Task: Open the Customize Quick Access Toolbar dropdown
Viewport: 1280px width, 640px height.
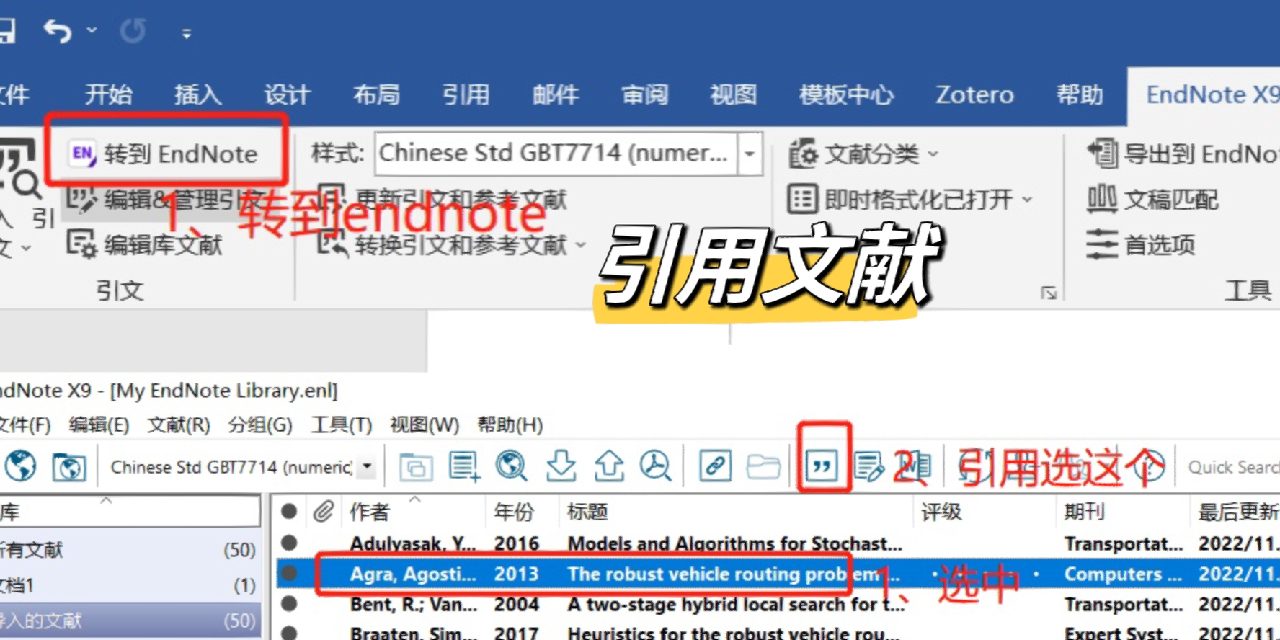Action: click(x=186, y=33)
